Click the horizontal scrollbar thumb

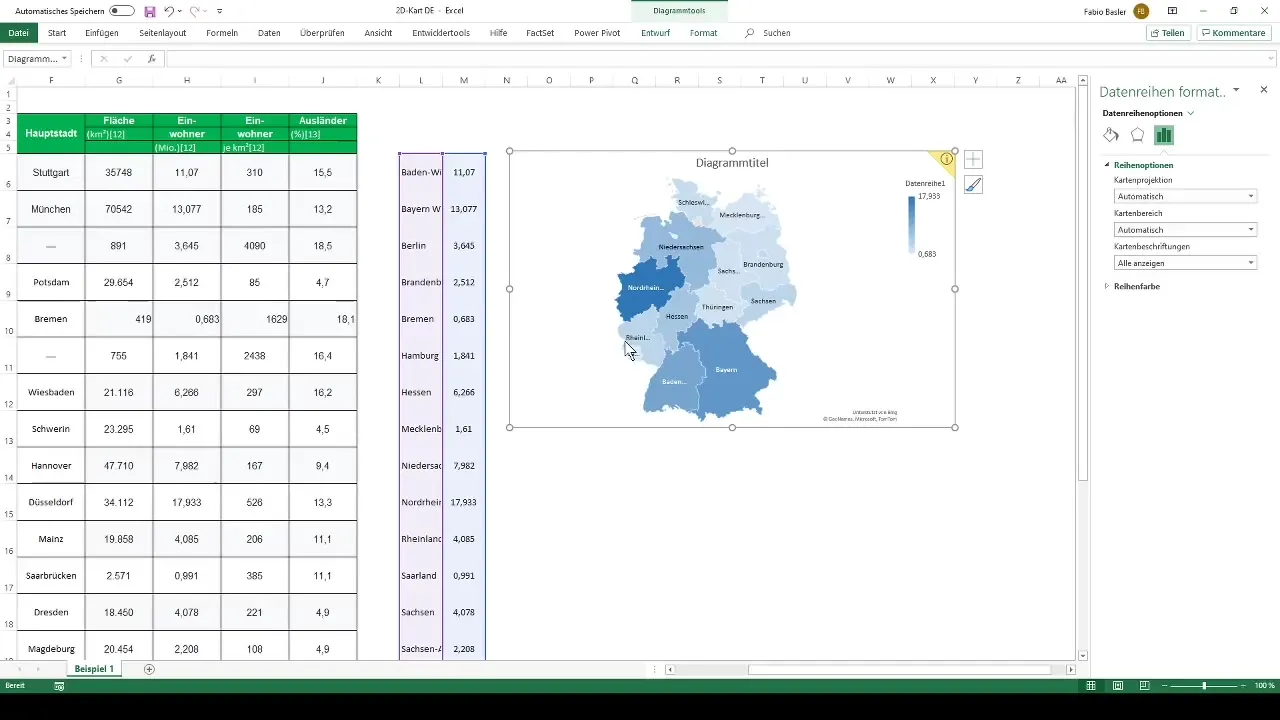(x=899, y=669)
